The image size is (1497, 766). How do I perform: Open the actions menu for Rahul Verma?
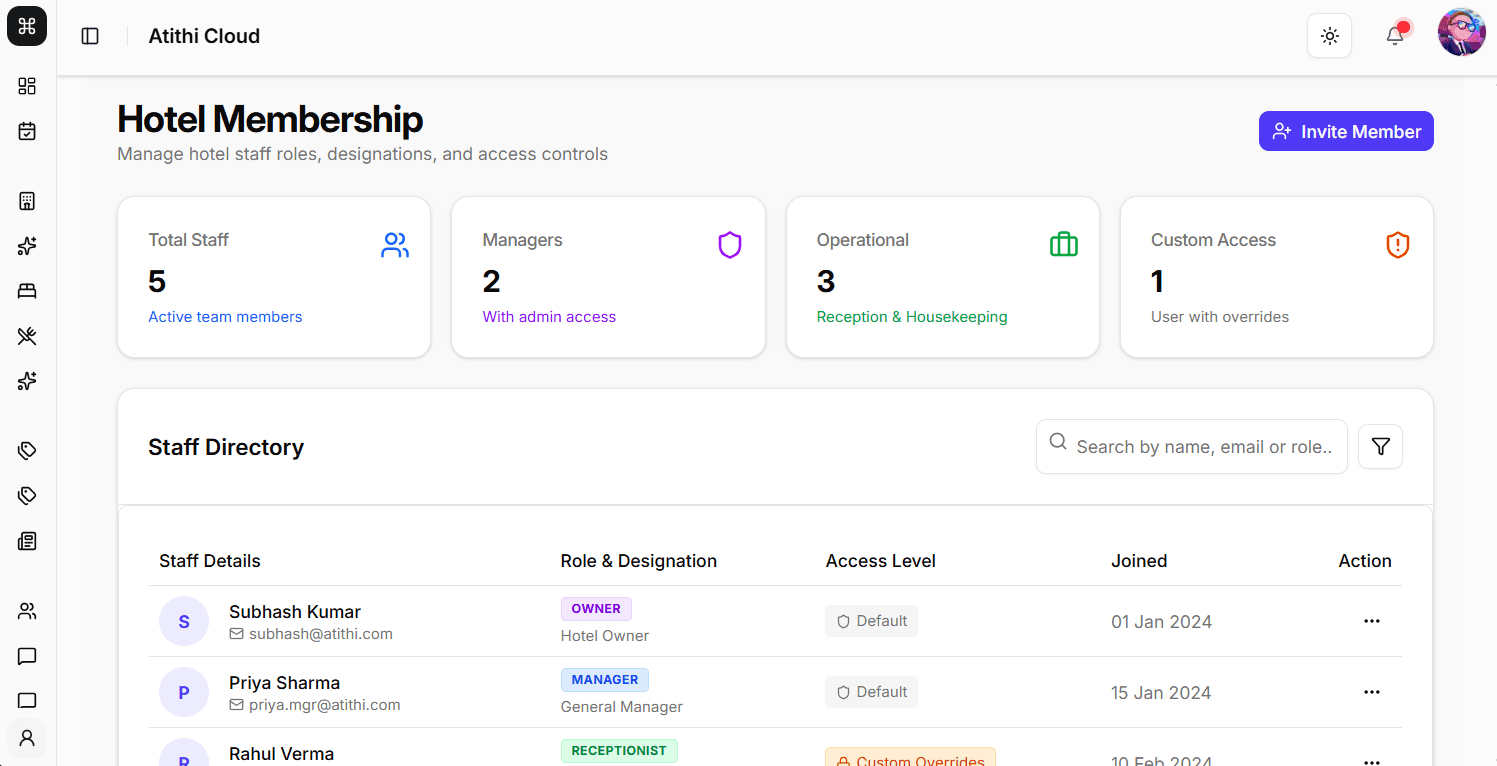pos(1372,760)
